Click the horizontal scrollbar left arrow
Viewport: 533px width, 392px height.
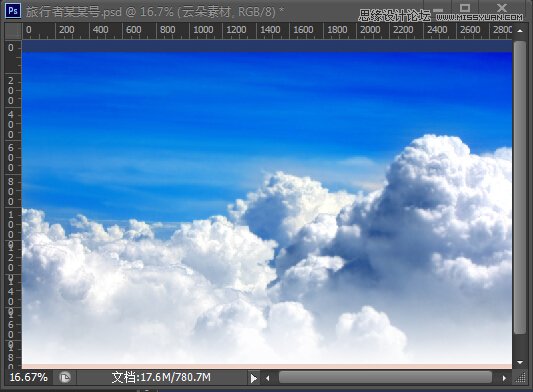click(268, 378)
